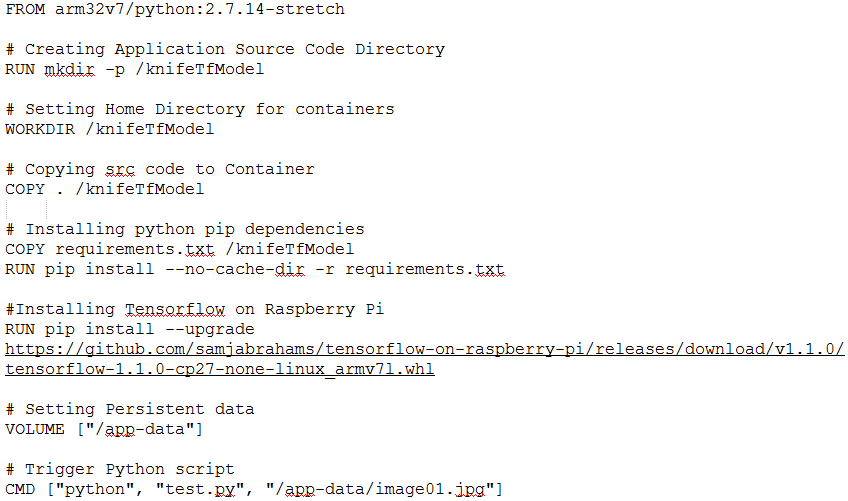Click the /app-data/image01.jpg path in CMD

380,490
